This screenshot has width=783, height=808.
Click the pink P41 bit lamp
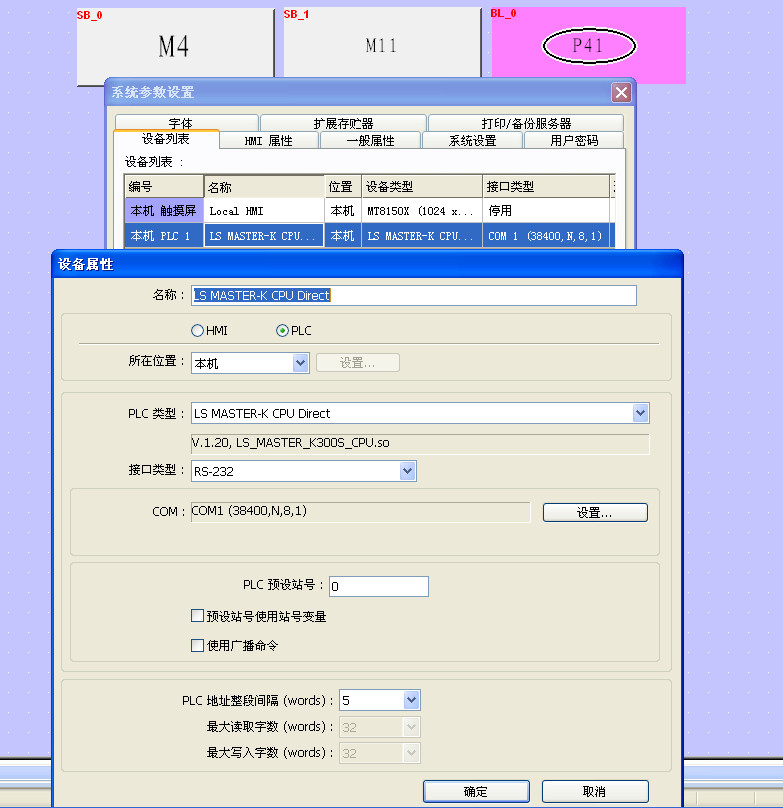[x=588, y=46]
